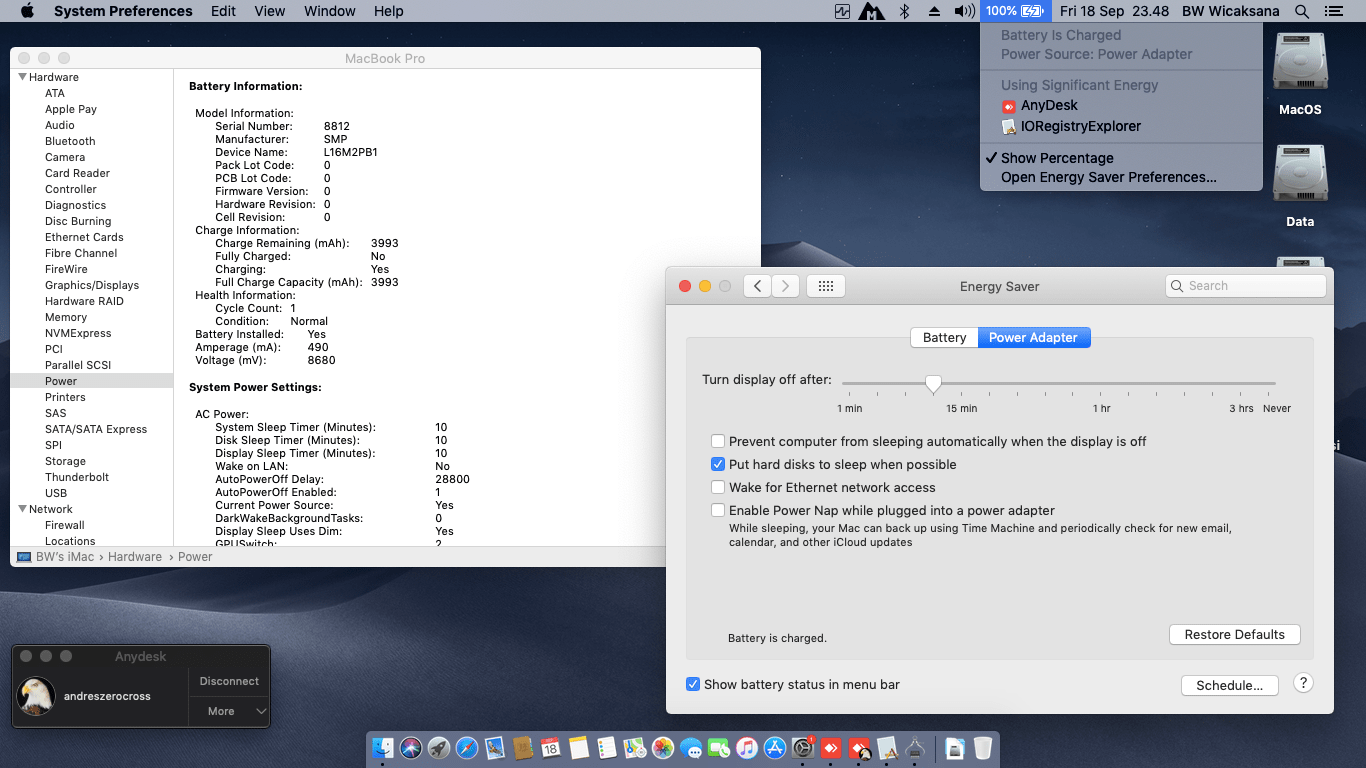Select Bluetooth in System Information sidebar
This screenshot has height=768, width=1366.
coord(70,141)
